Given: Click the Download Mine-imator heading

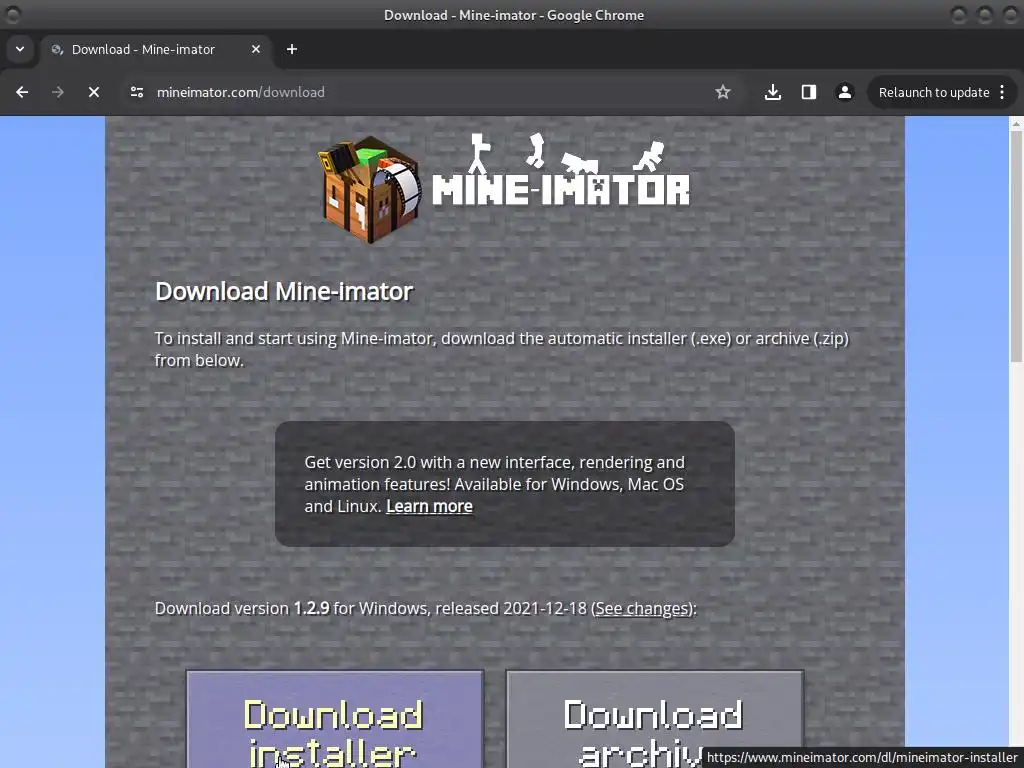Looking at the screenshot, I should (x=284, y=291).
